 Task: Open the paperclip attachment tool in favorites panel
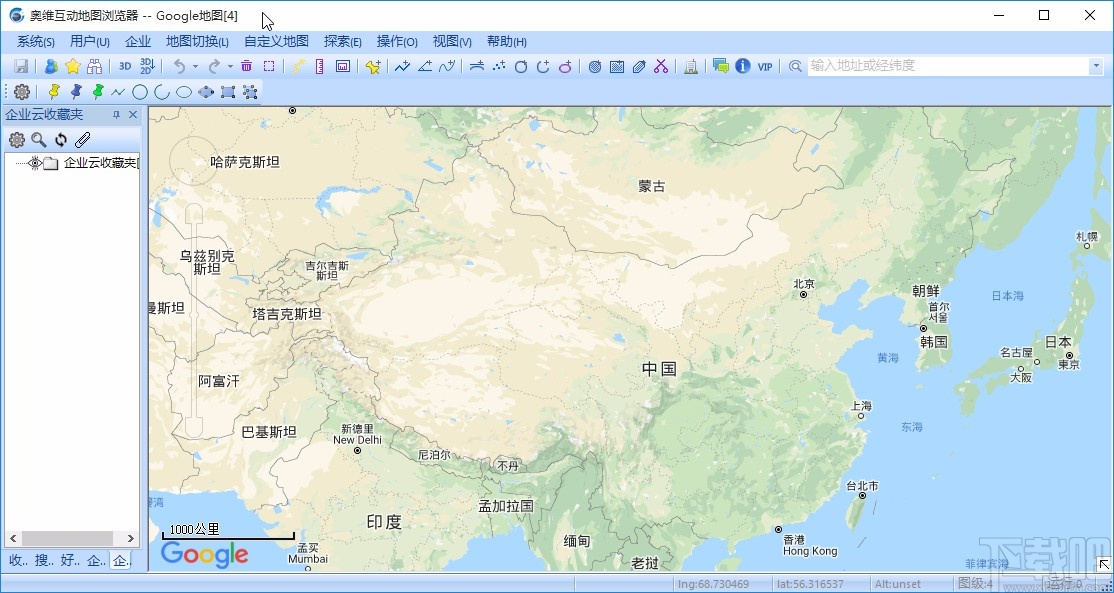coord(83,139)
